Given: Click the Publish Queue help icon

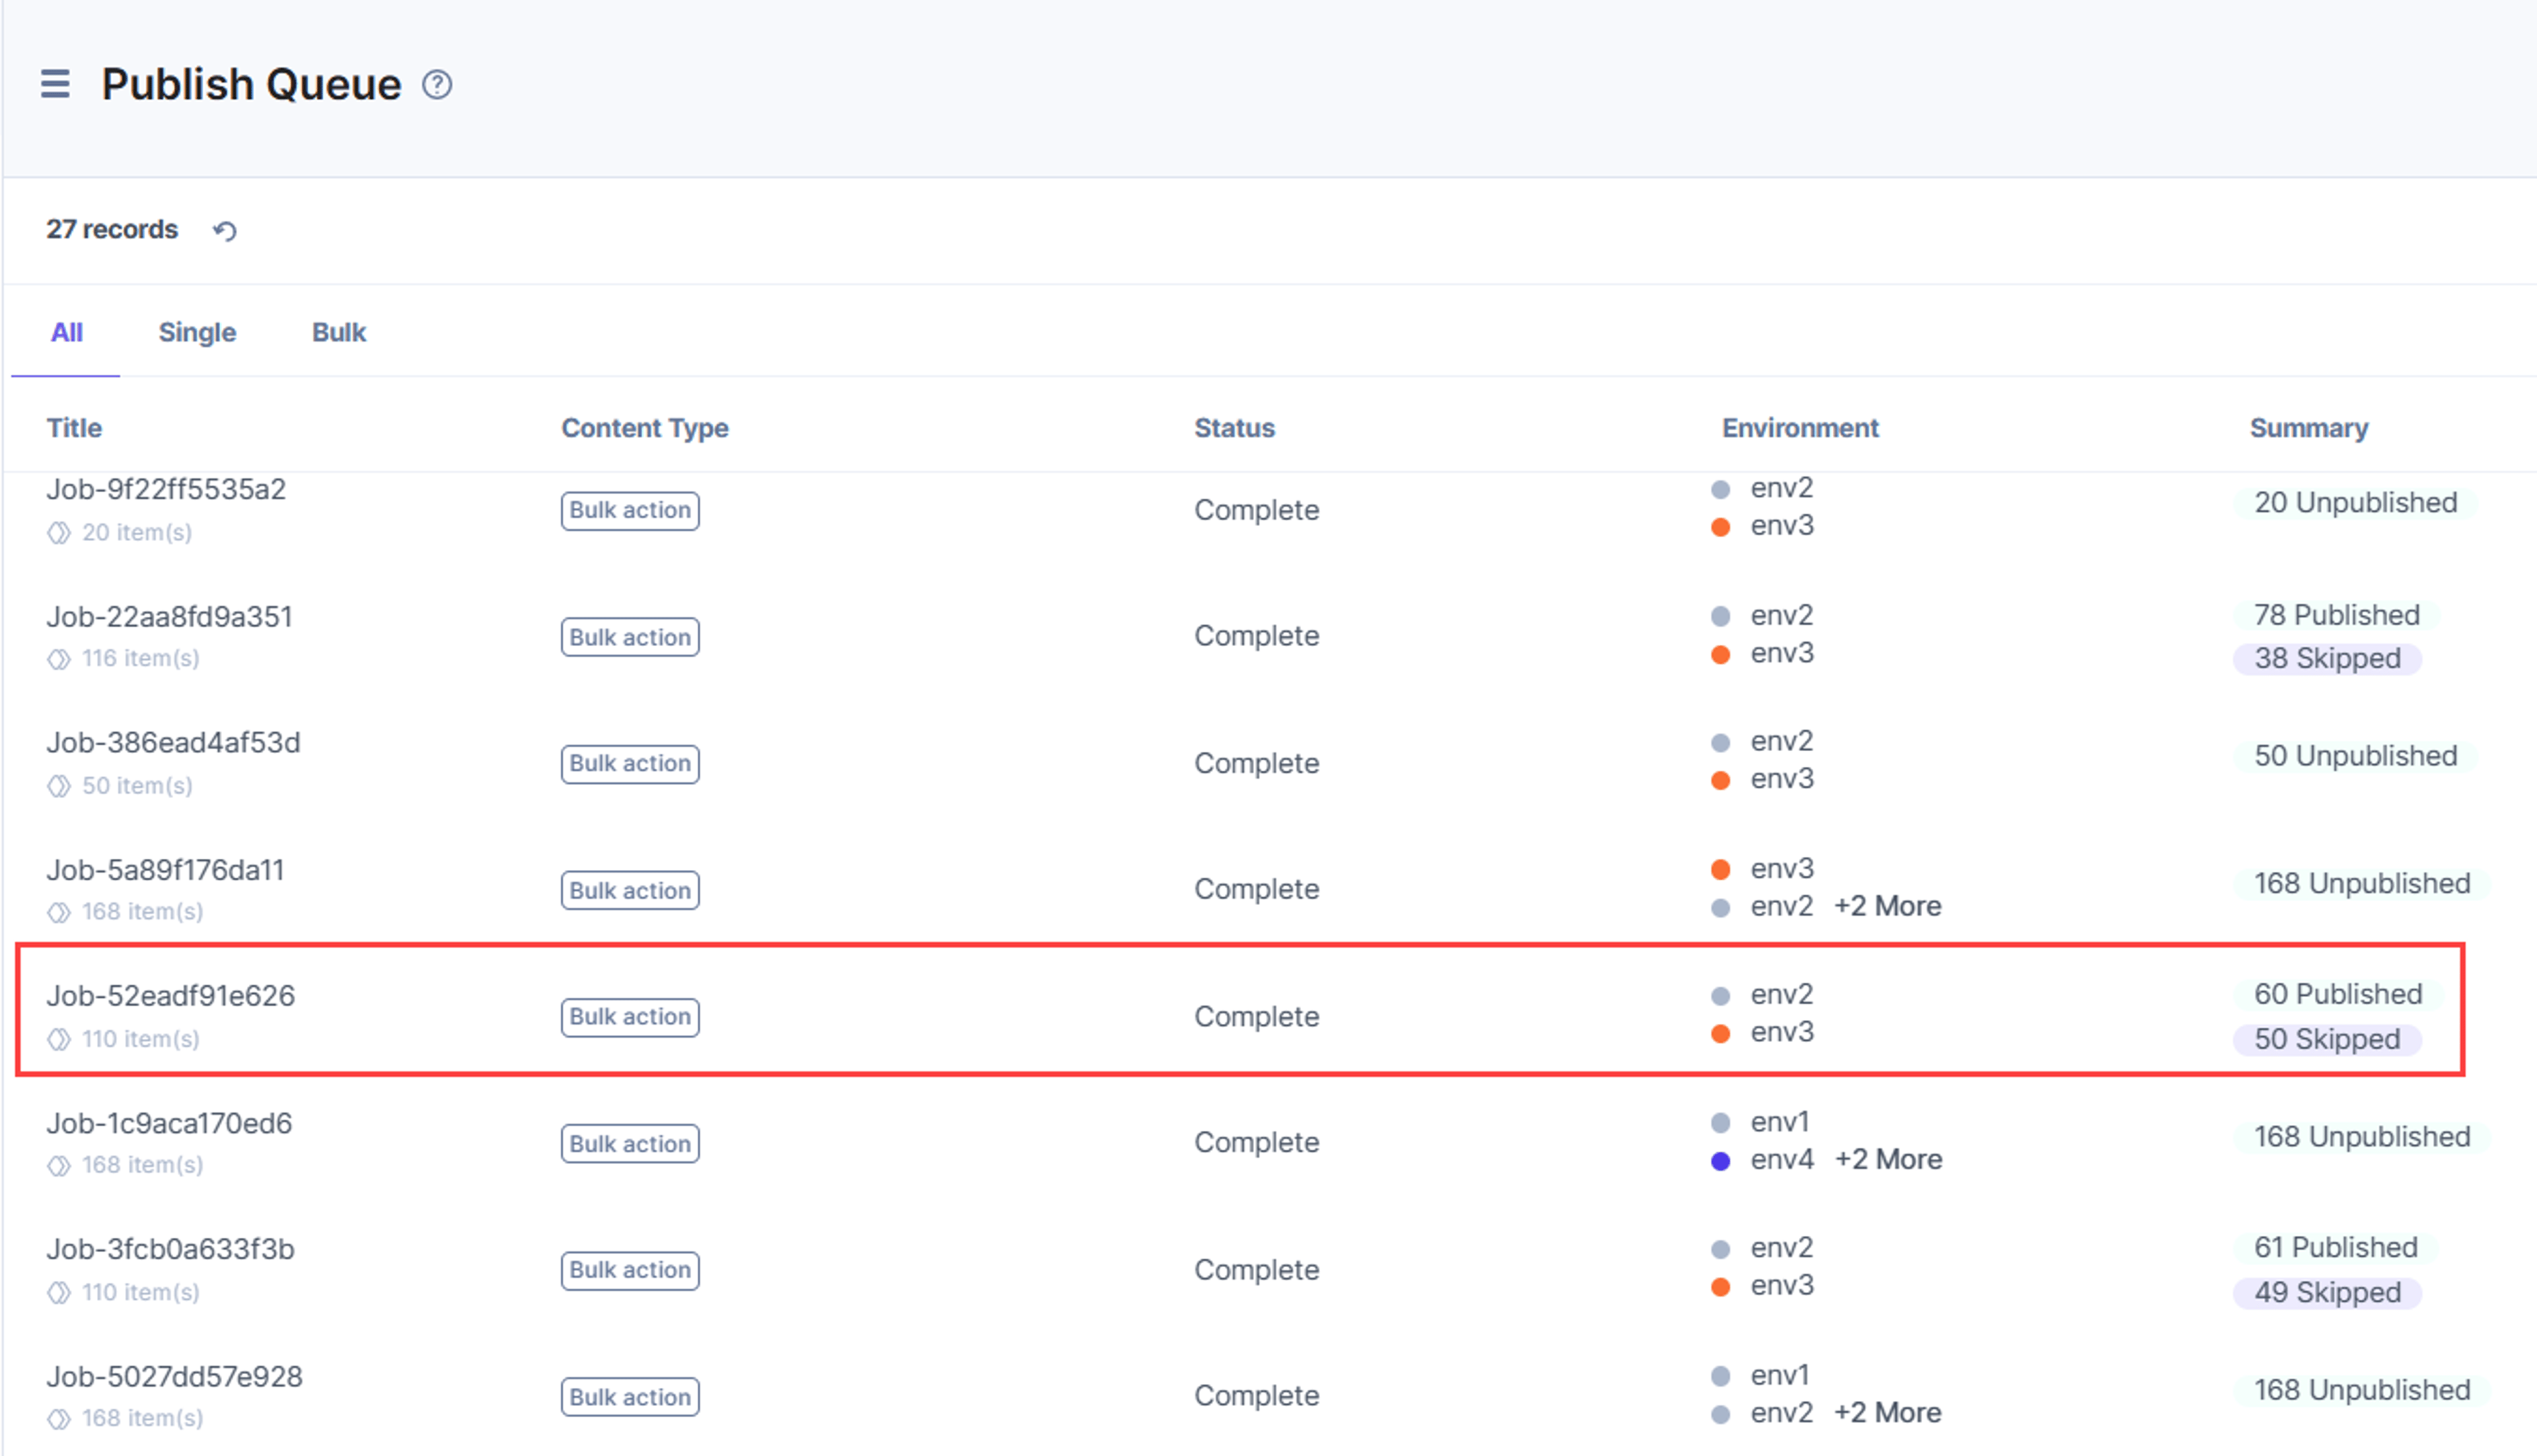Looking at the screenshot, I should [437, 85].
